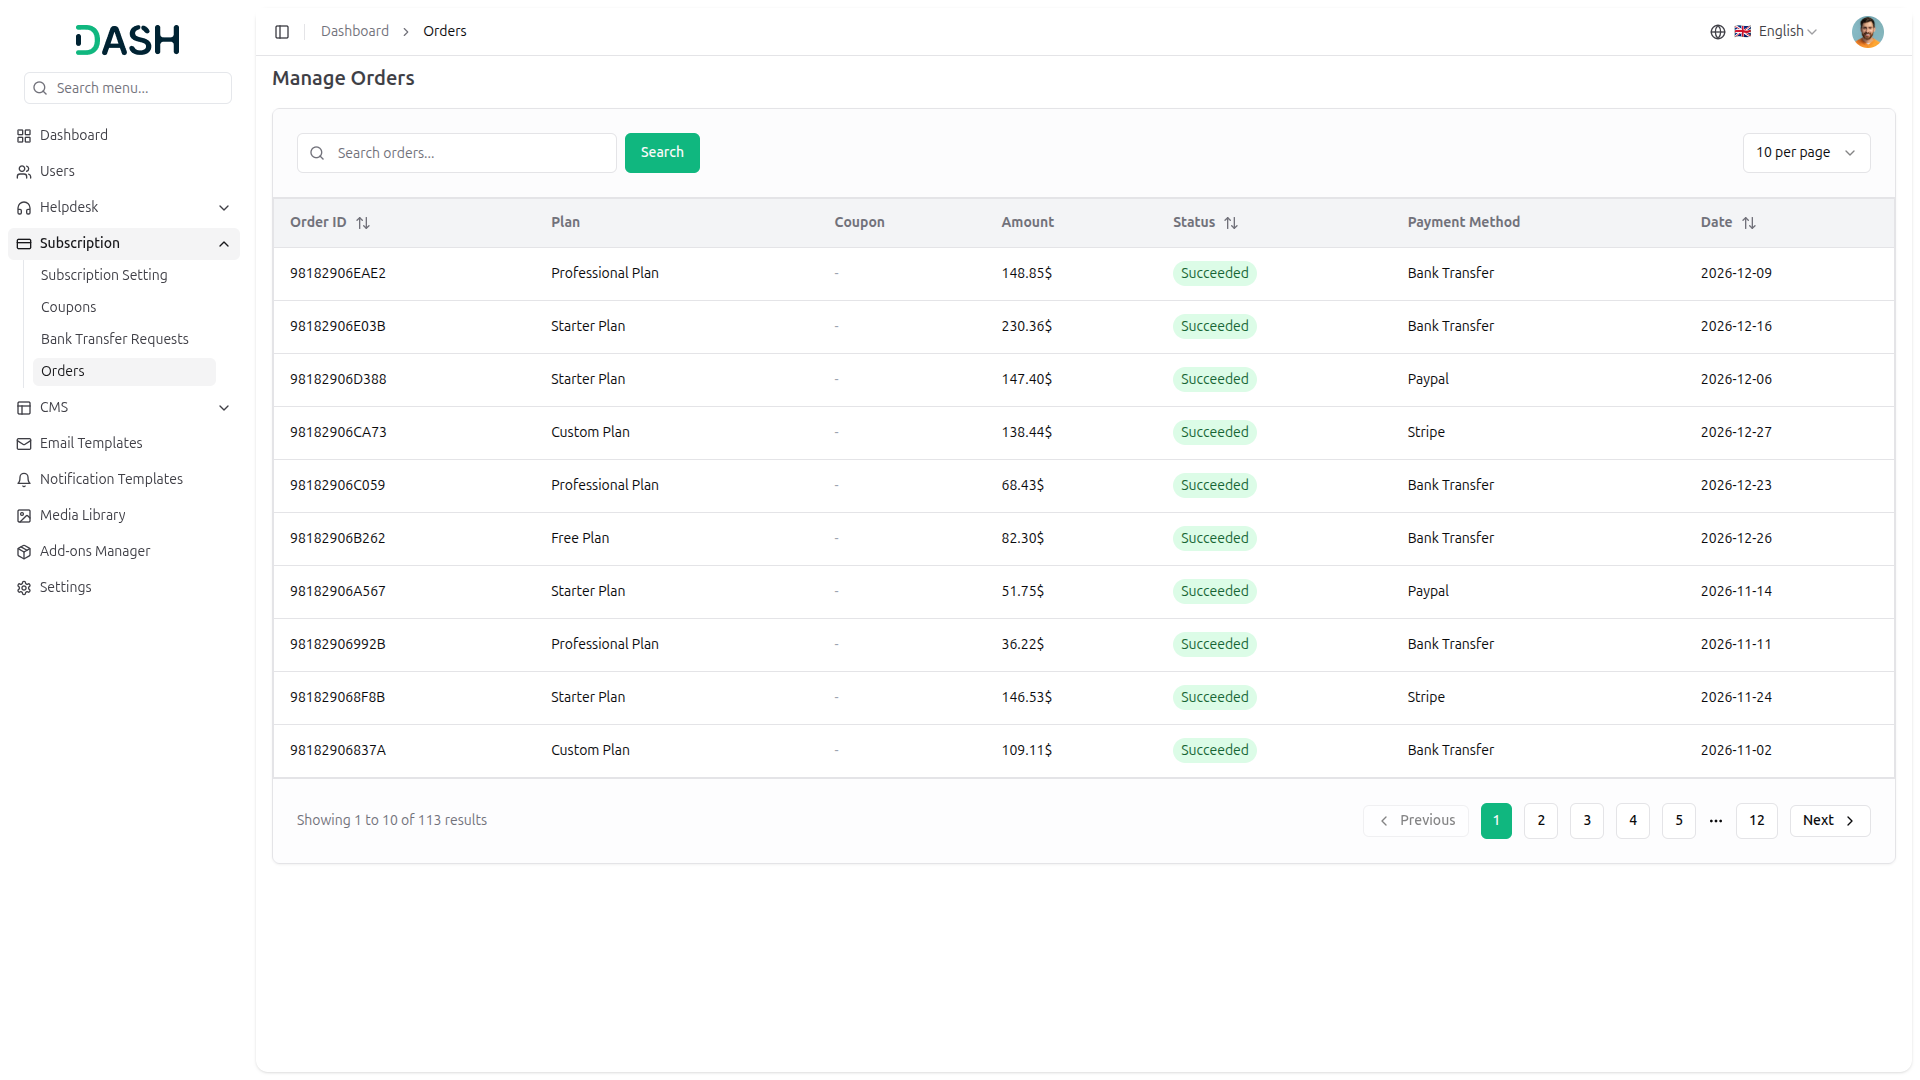Click the globe language icon
The height and width of the screenshot is (1080, 1920).
click(x=1717, y=32)
